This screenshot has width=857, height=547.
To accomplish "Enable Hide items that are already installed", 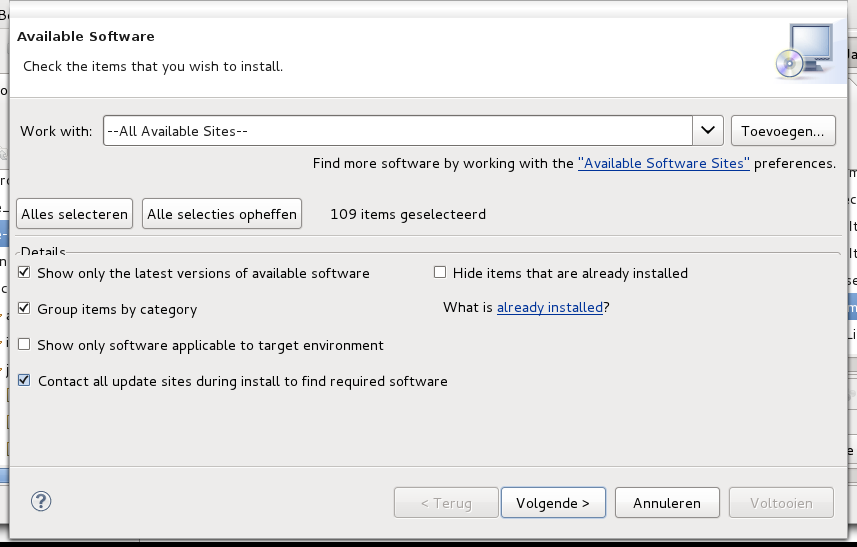I will click(x=440, y=272).
